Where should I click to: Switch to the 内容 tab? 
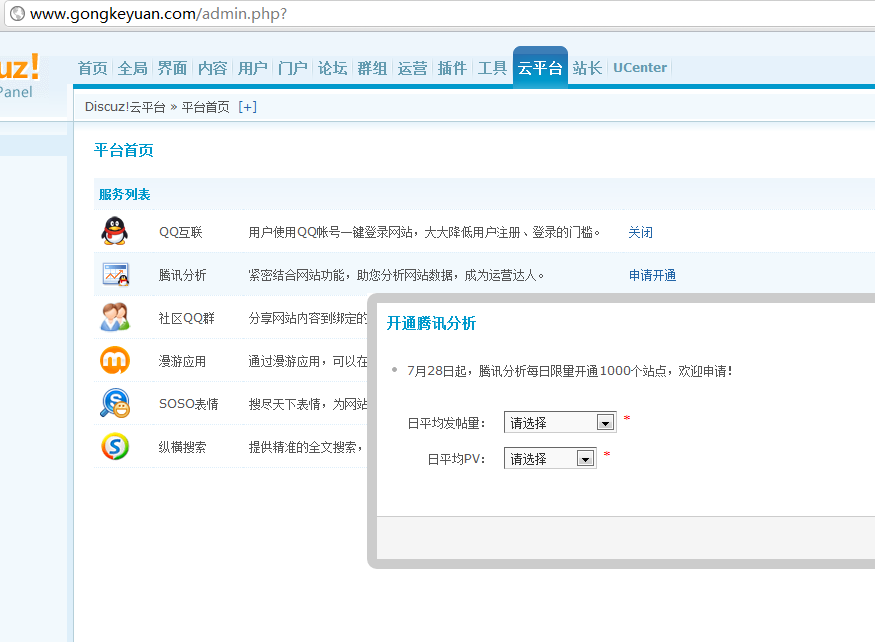click(x=213, y=68)
